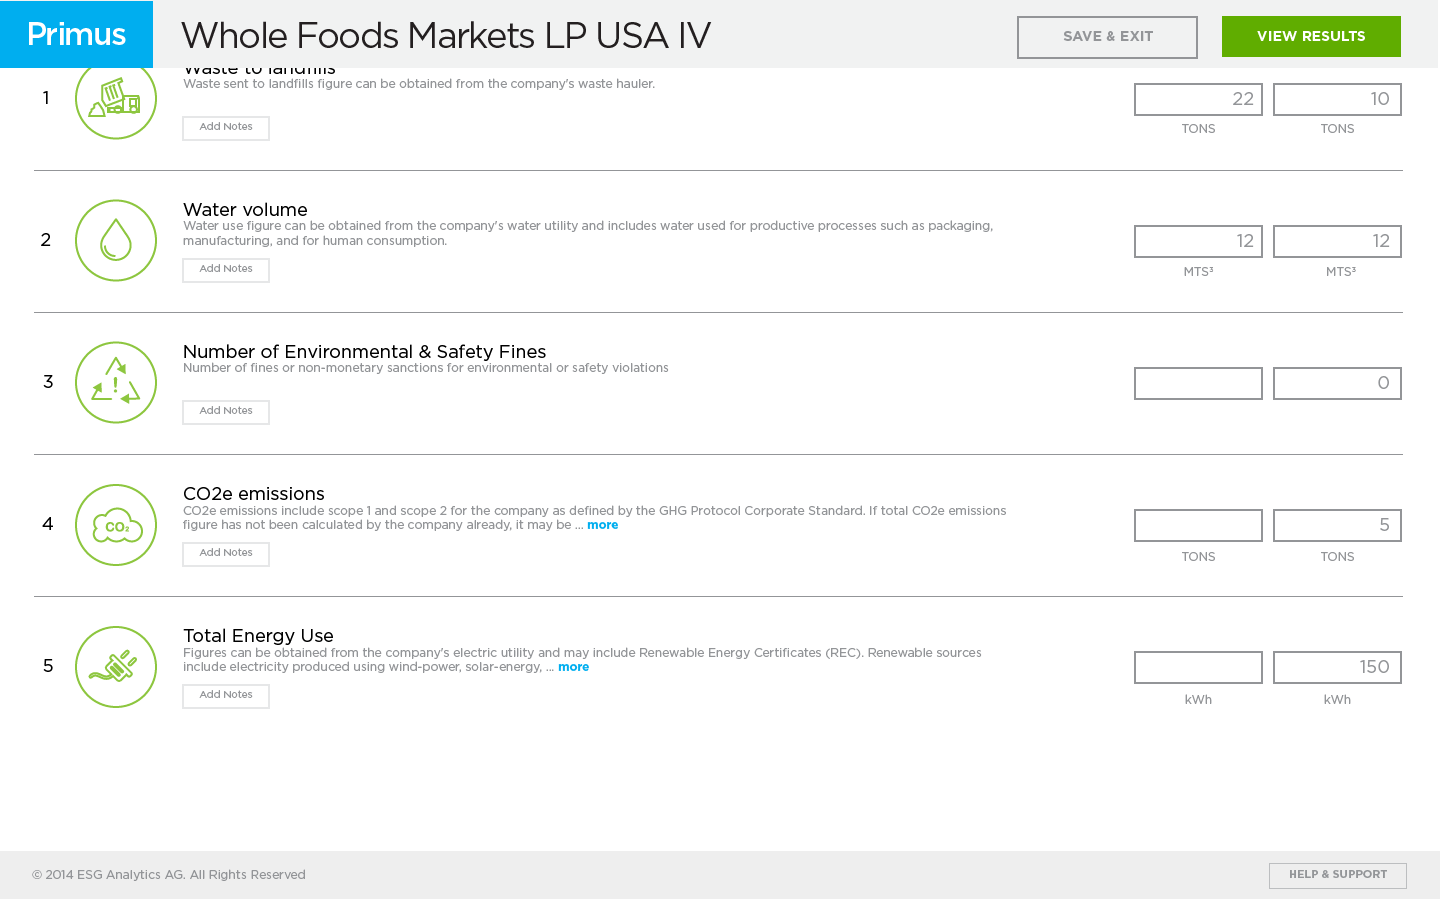
Task: Add Notes for Waste to landfills
Action: coord(226,128)
